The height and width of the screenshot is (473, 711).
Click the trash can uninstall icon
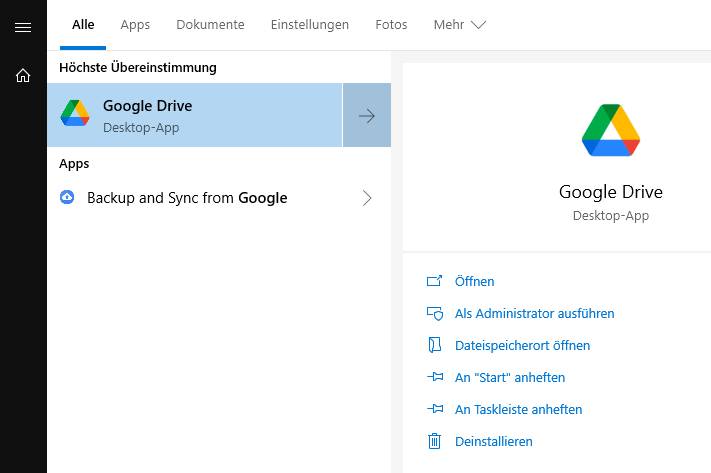point(434,441)
